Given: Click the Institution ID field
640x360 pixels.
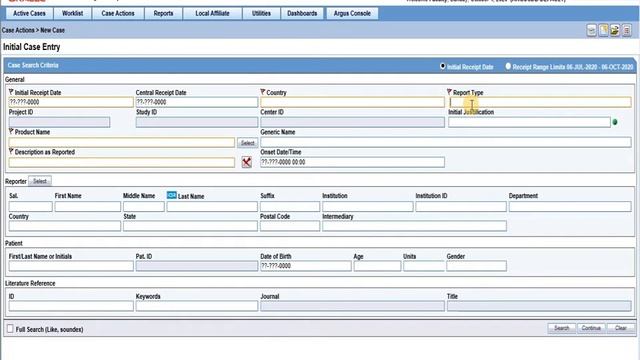Looking at the screenshot, I should point(461,207).
